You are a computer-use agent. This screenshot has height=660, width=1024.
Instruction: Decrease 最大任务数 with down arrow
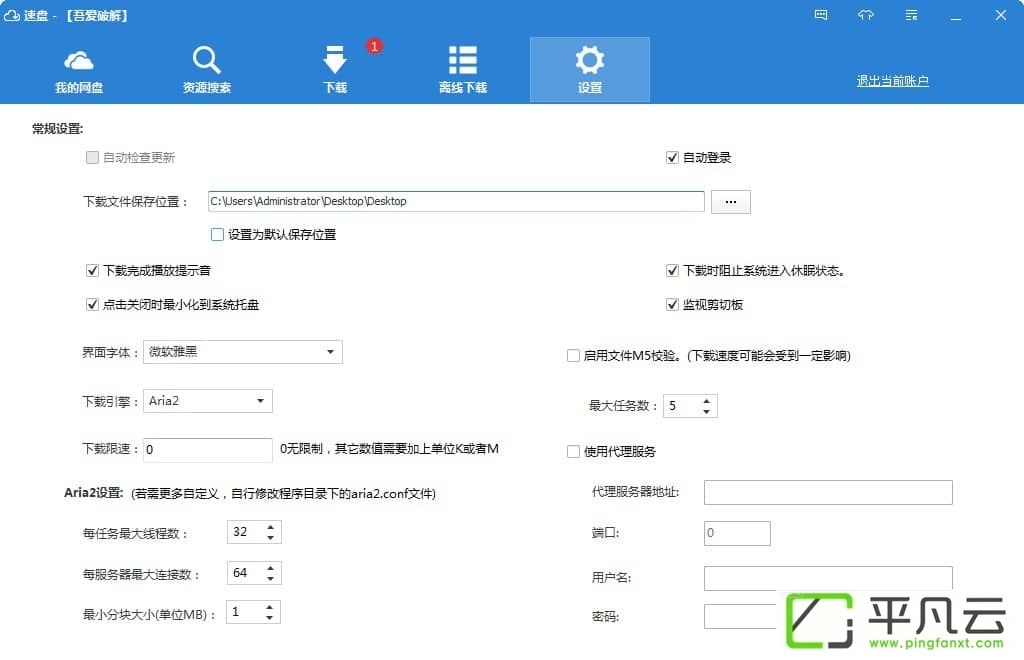707,411
